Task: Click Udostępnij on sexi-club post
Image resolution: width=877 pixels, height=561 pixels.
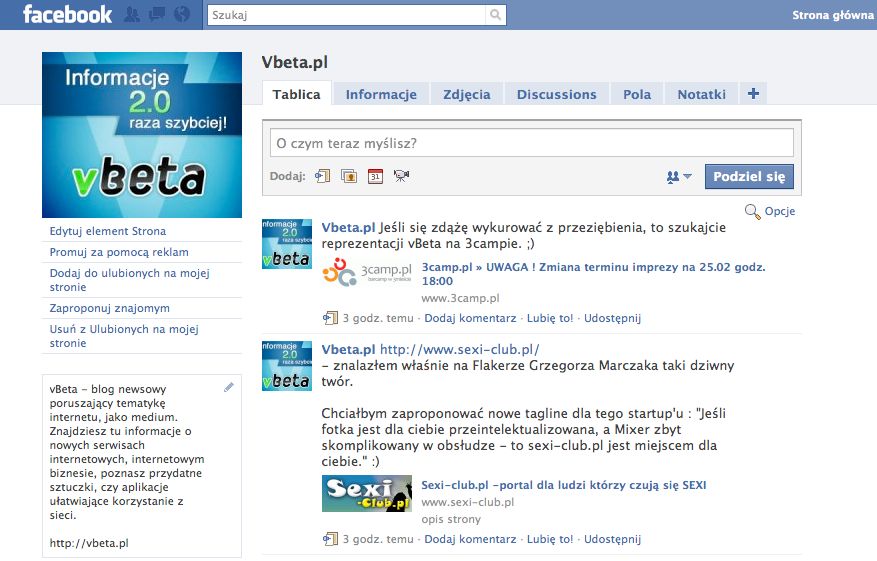Action: pos(612,539)
